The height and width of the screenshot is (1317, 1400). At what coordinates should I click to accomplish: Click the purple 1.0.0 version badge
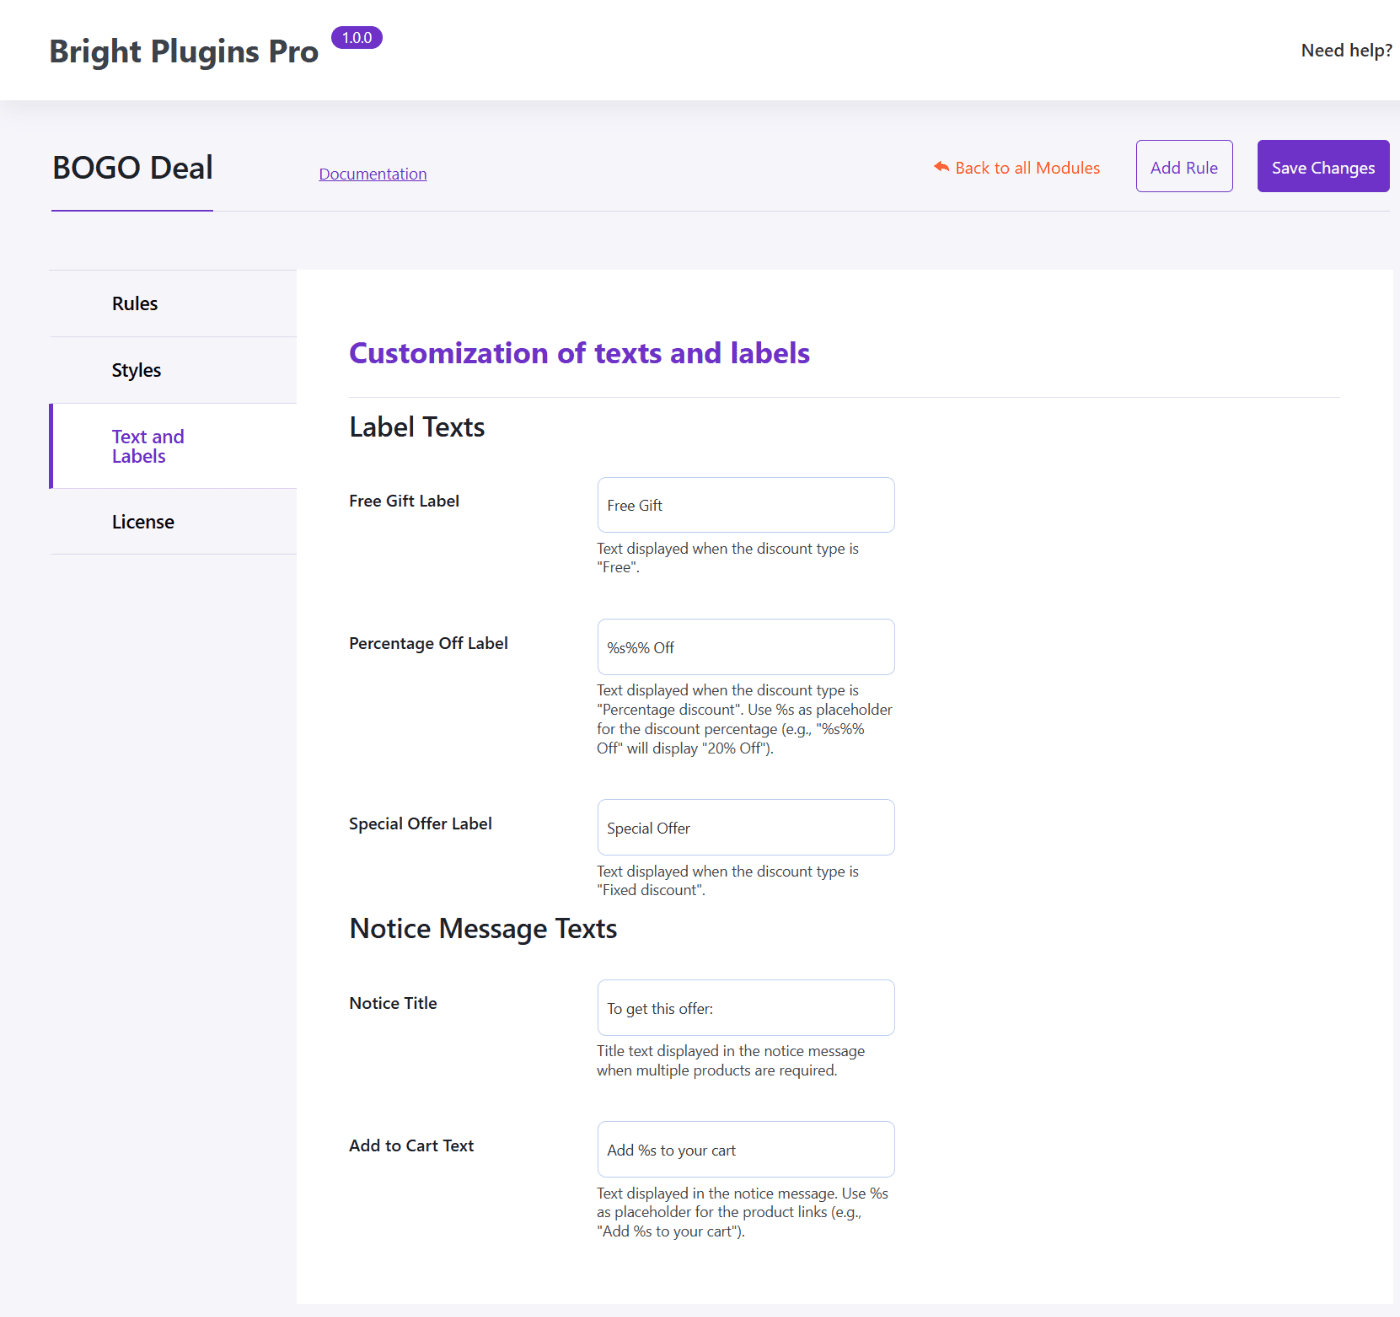tap(356, 37)
